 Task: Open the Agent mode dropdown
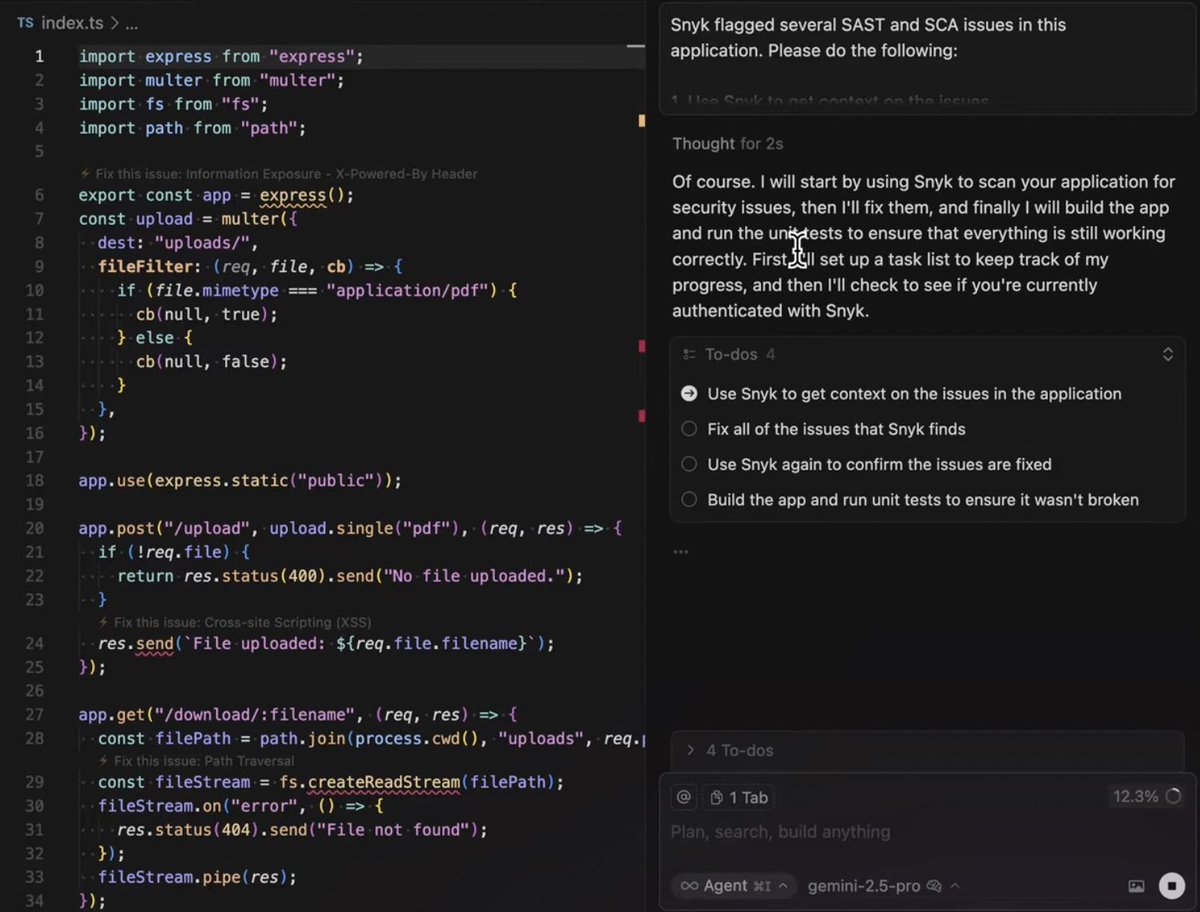point(736,886)
